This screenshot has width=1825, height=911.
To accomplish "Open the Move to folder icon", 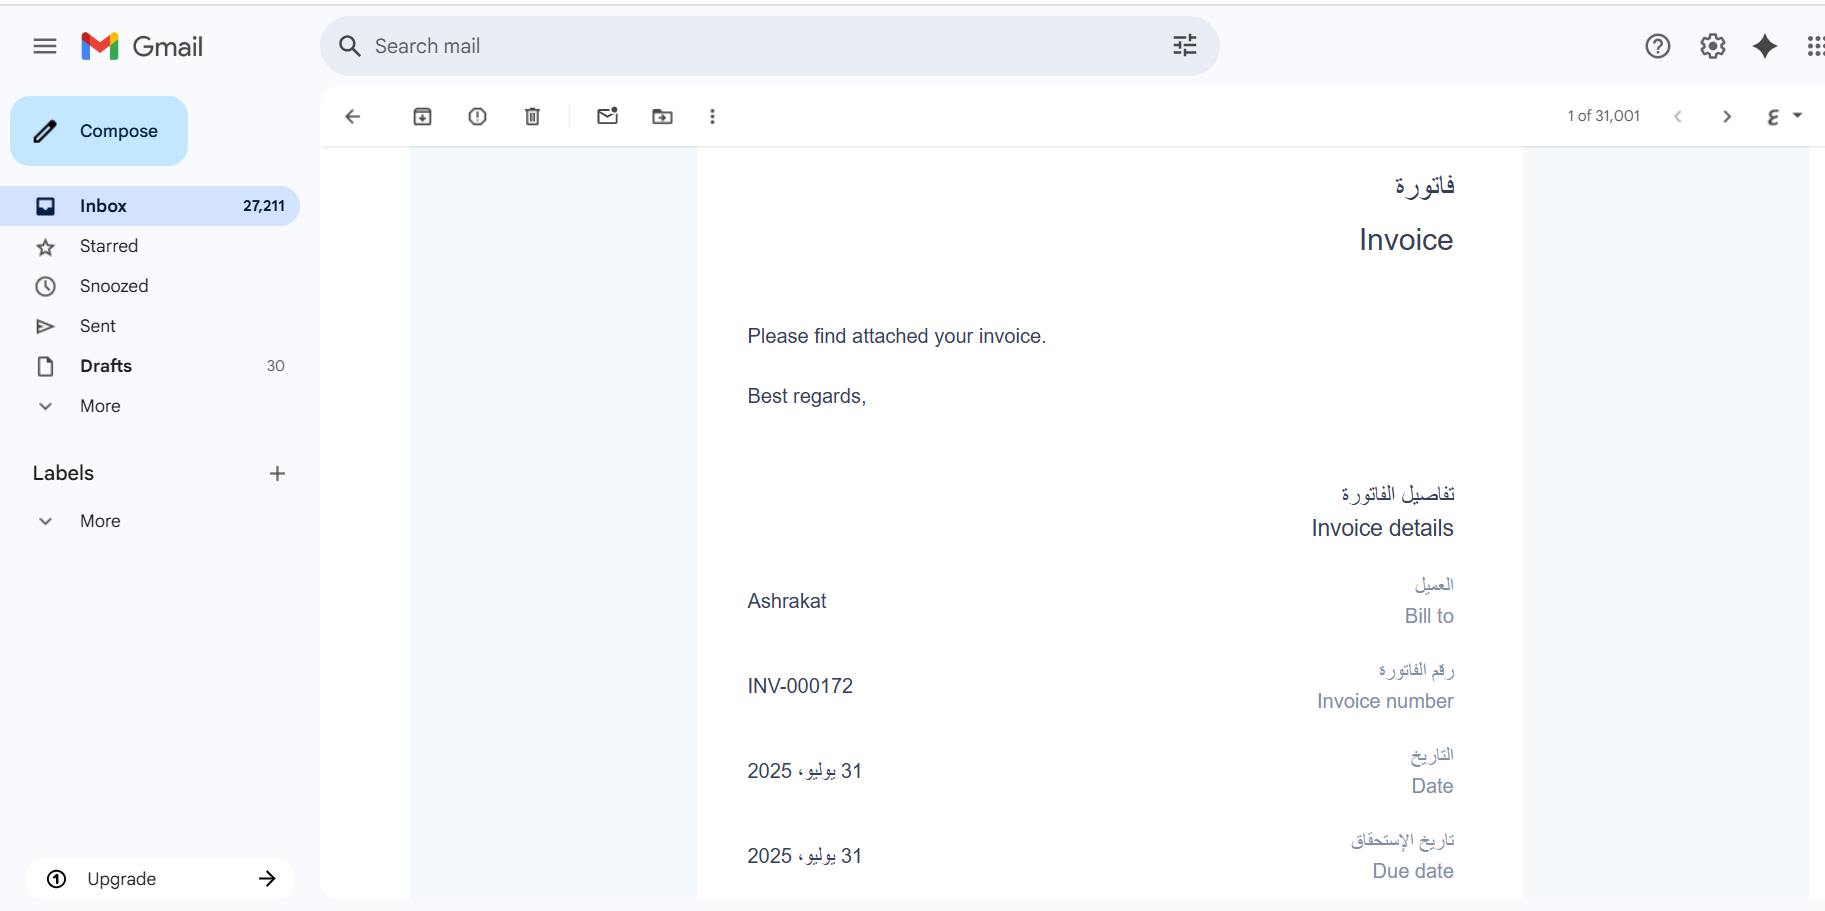I will pos(662,117).
